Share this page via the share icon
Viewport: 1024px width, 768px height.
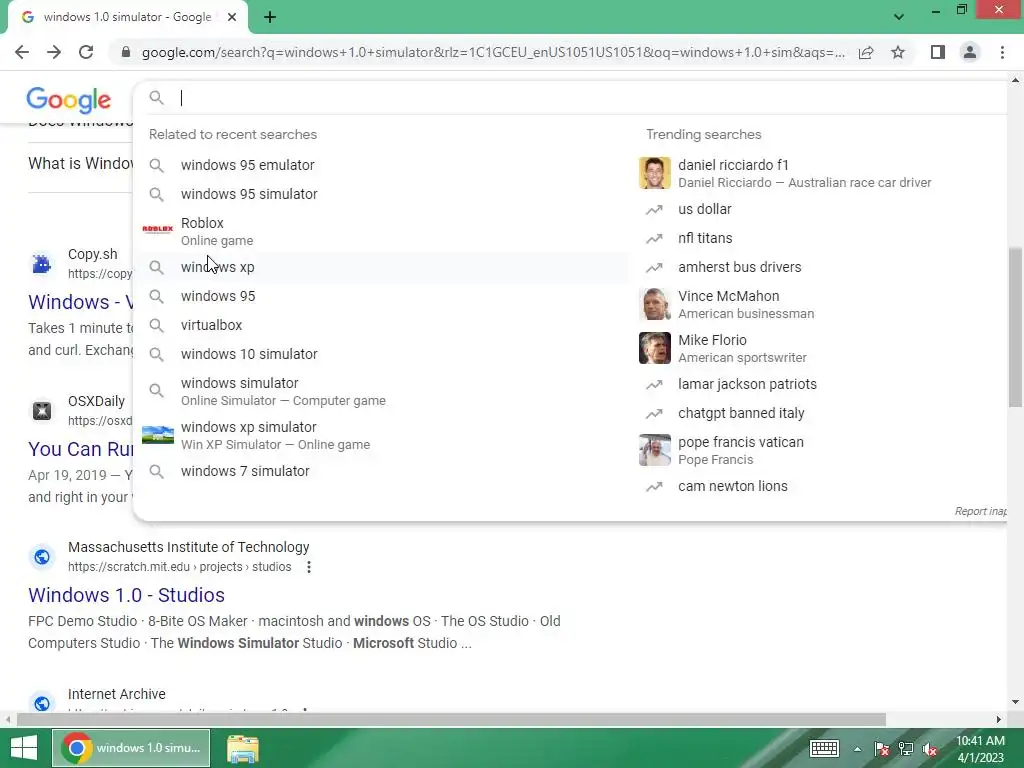[x=866, y=52]
